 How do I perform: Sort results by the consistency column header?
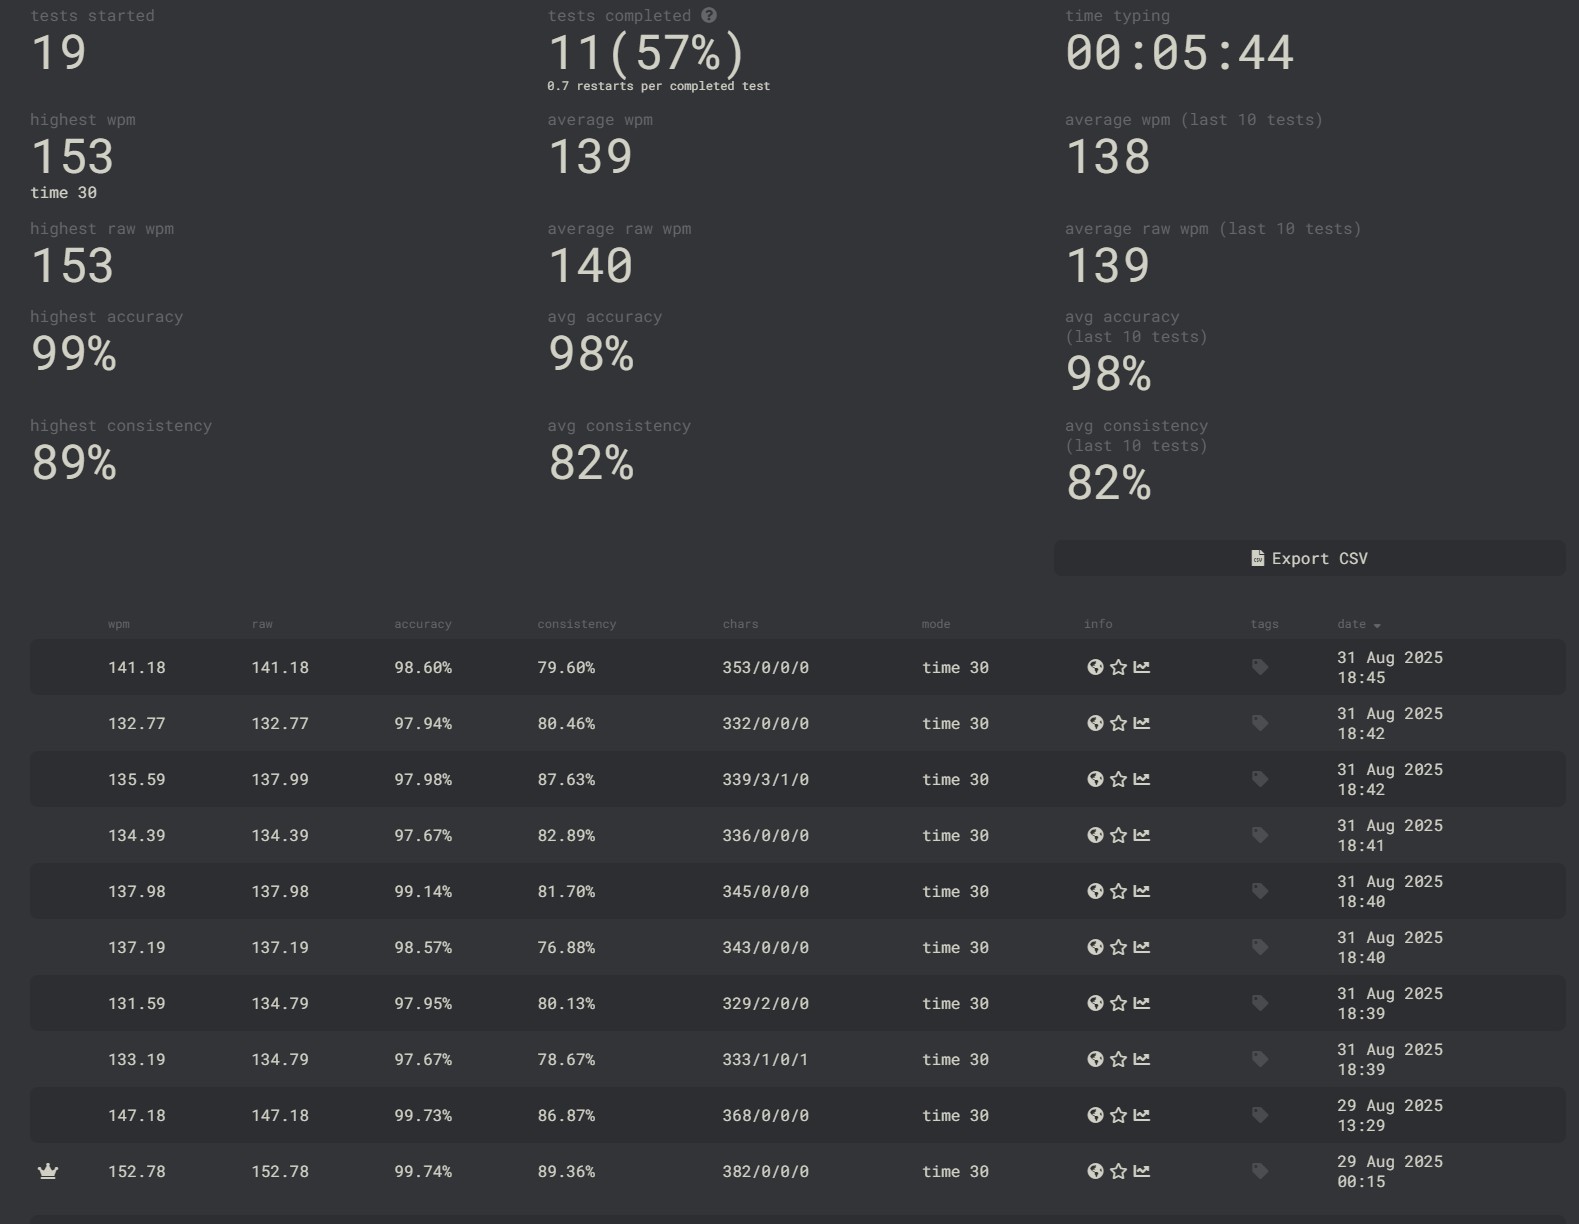[576, 624]
